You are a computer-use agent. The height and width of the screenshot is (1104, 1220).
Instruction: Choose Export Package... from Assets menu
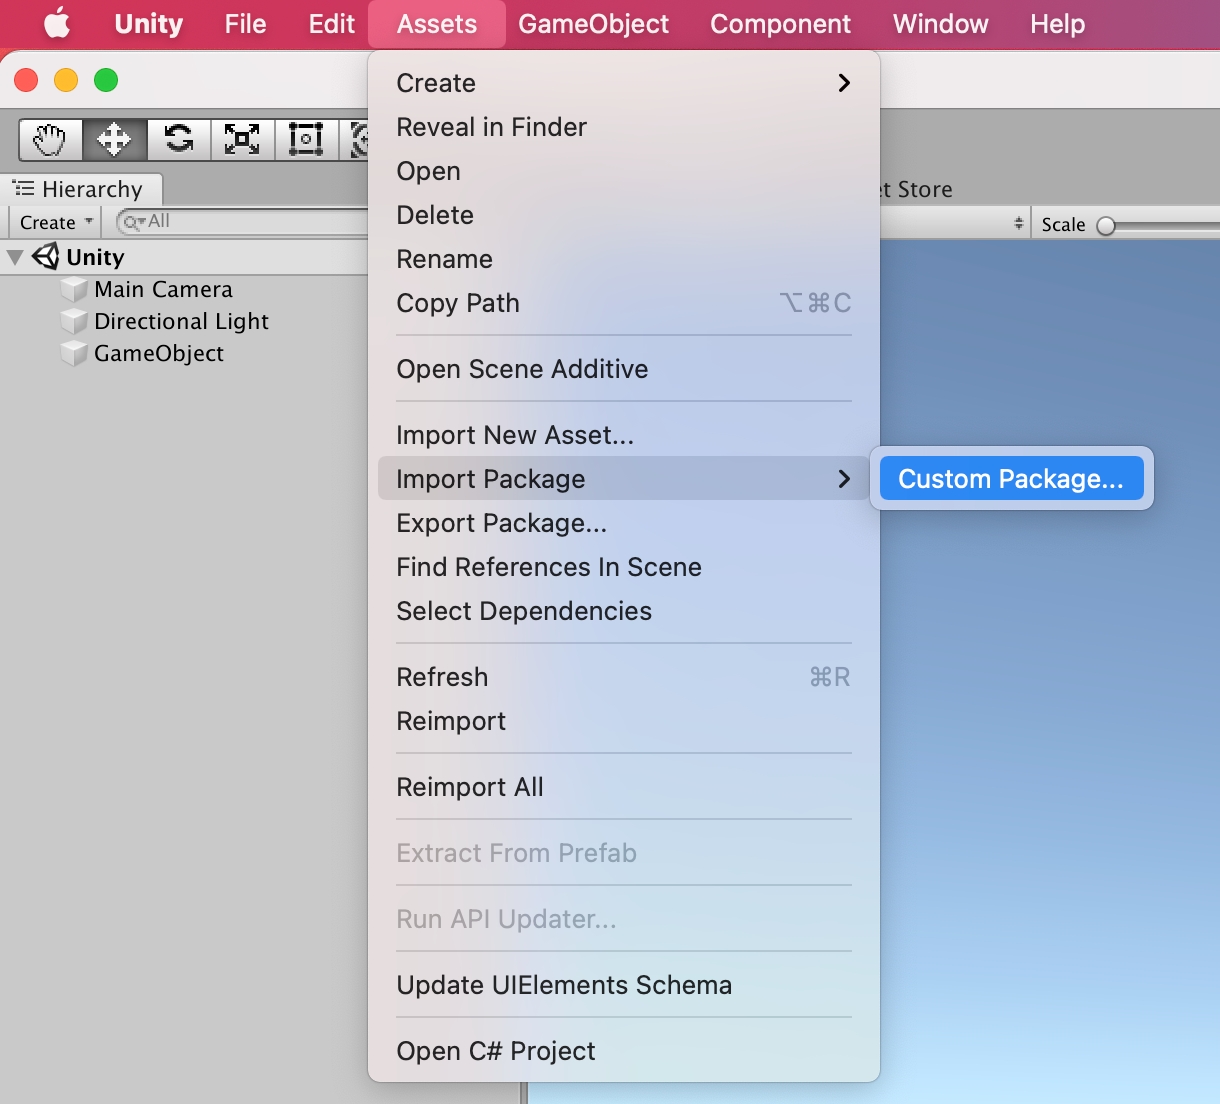501,523
